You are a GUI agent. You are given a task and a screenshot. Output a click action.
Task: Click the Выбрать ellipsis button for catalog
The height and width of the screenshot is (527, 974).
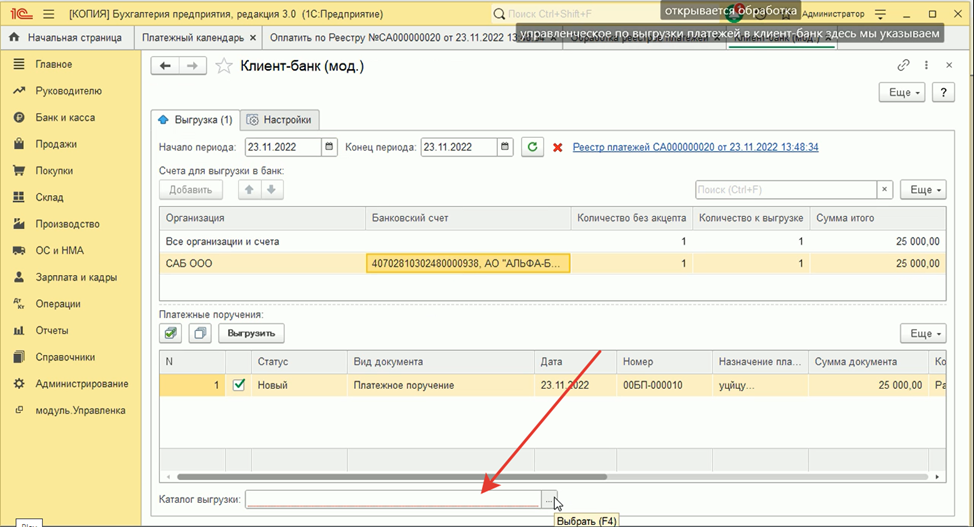point(548,500)
